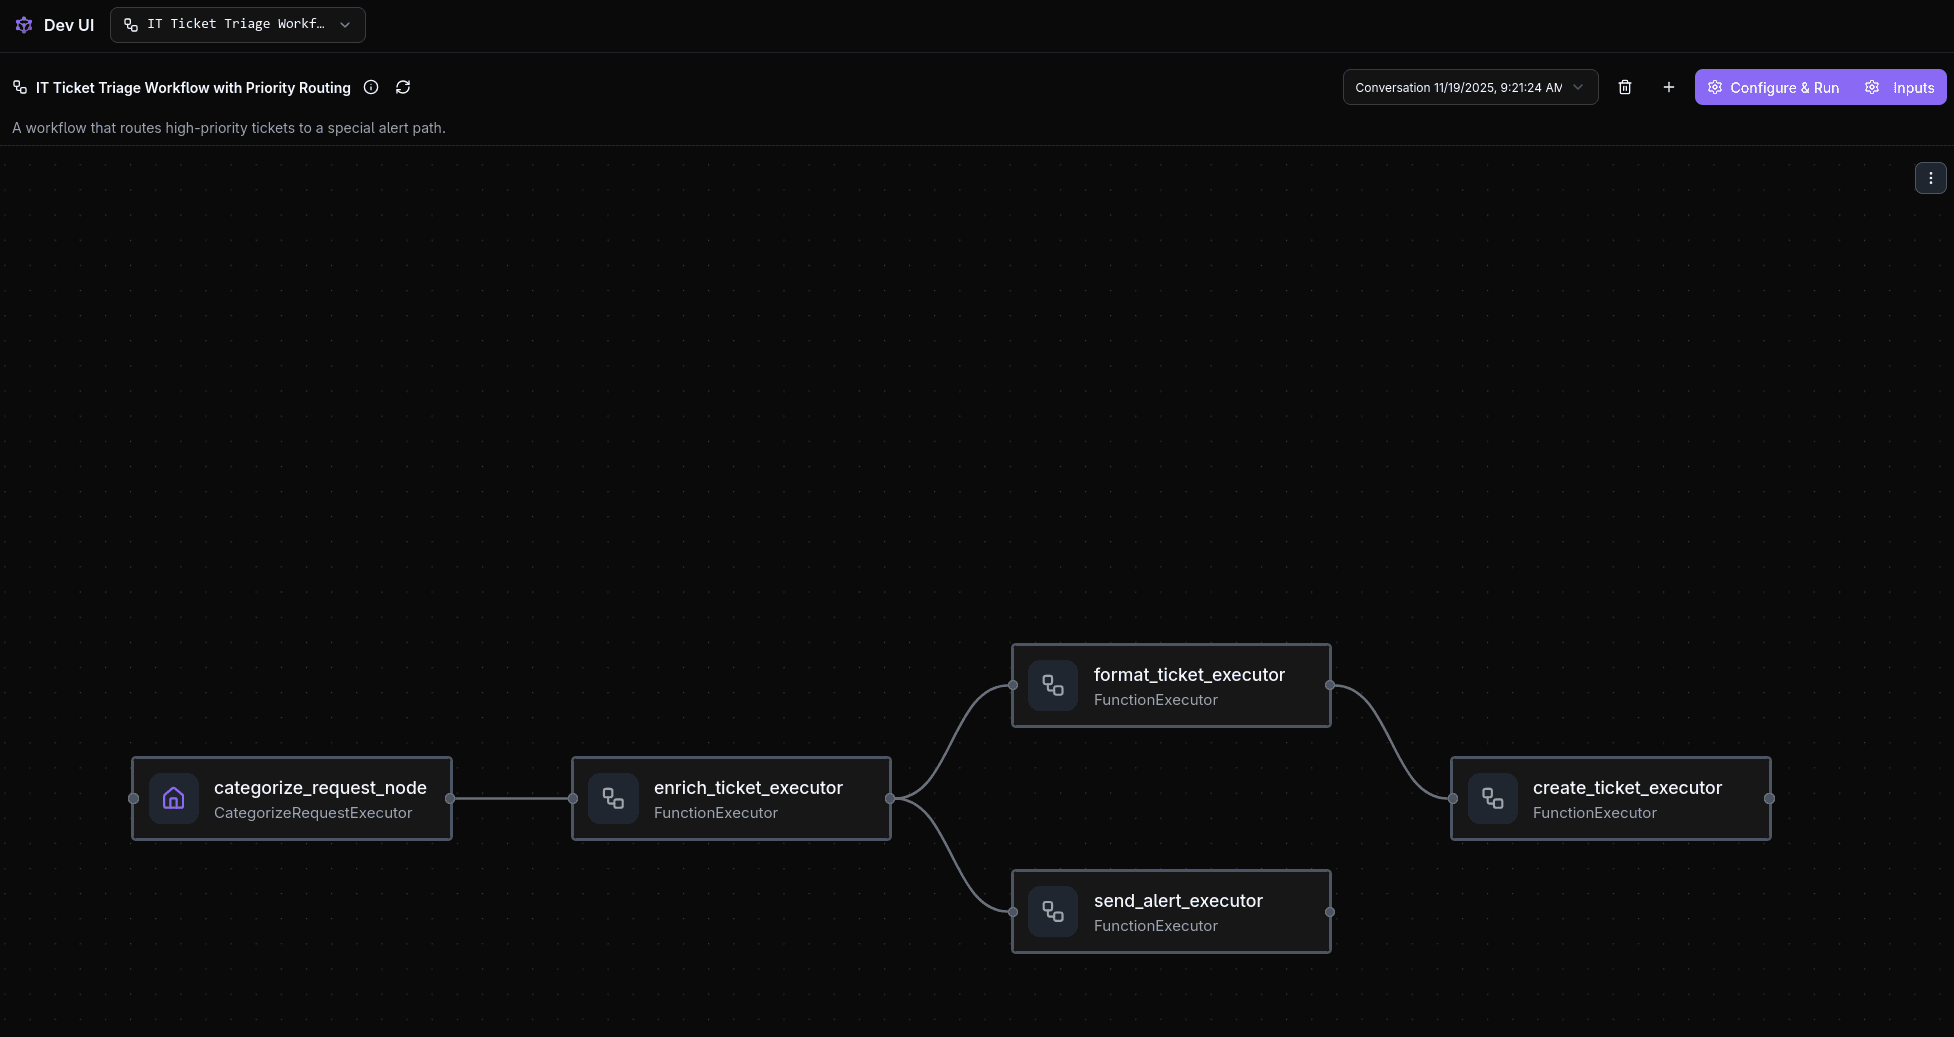Screen dimensions: 1954x1037
Task: Delete the conversation using the trash icon
Action: click(x=1625, y=87)
